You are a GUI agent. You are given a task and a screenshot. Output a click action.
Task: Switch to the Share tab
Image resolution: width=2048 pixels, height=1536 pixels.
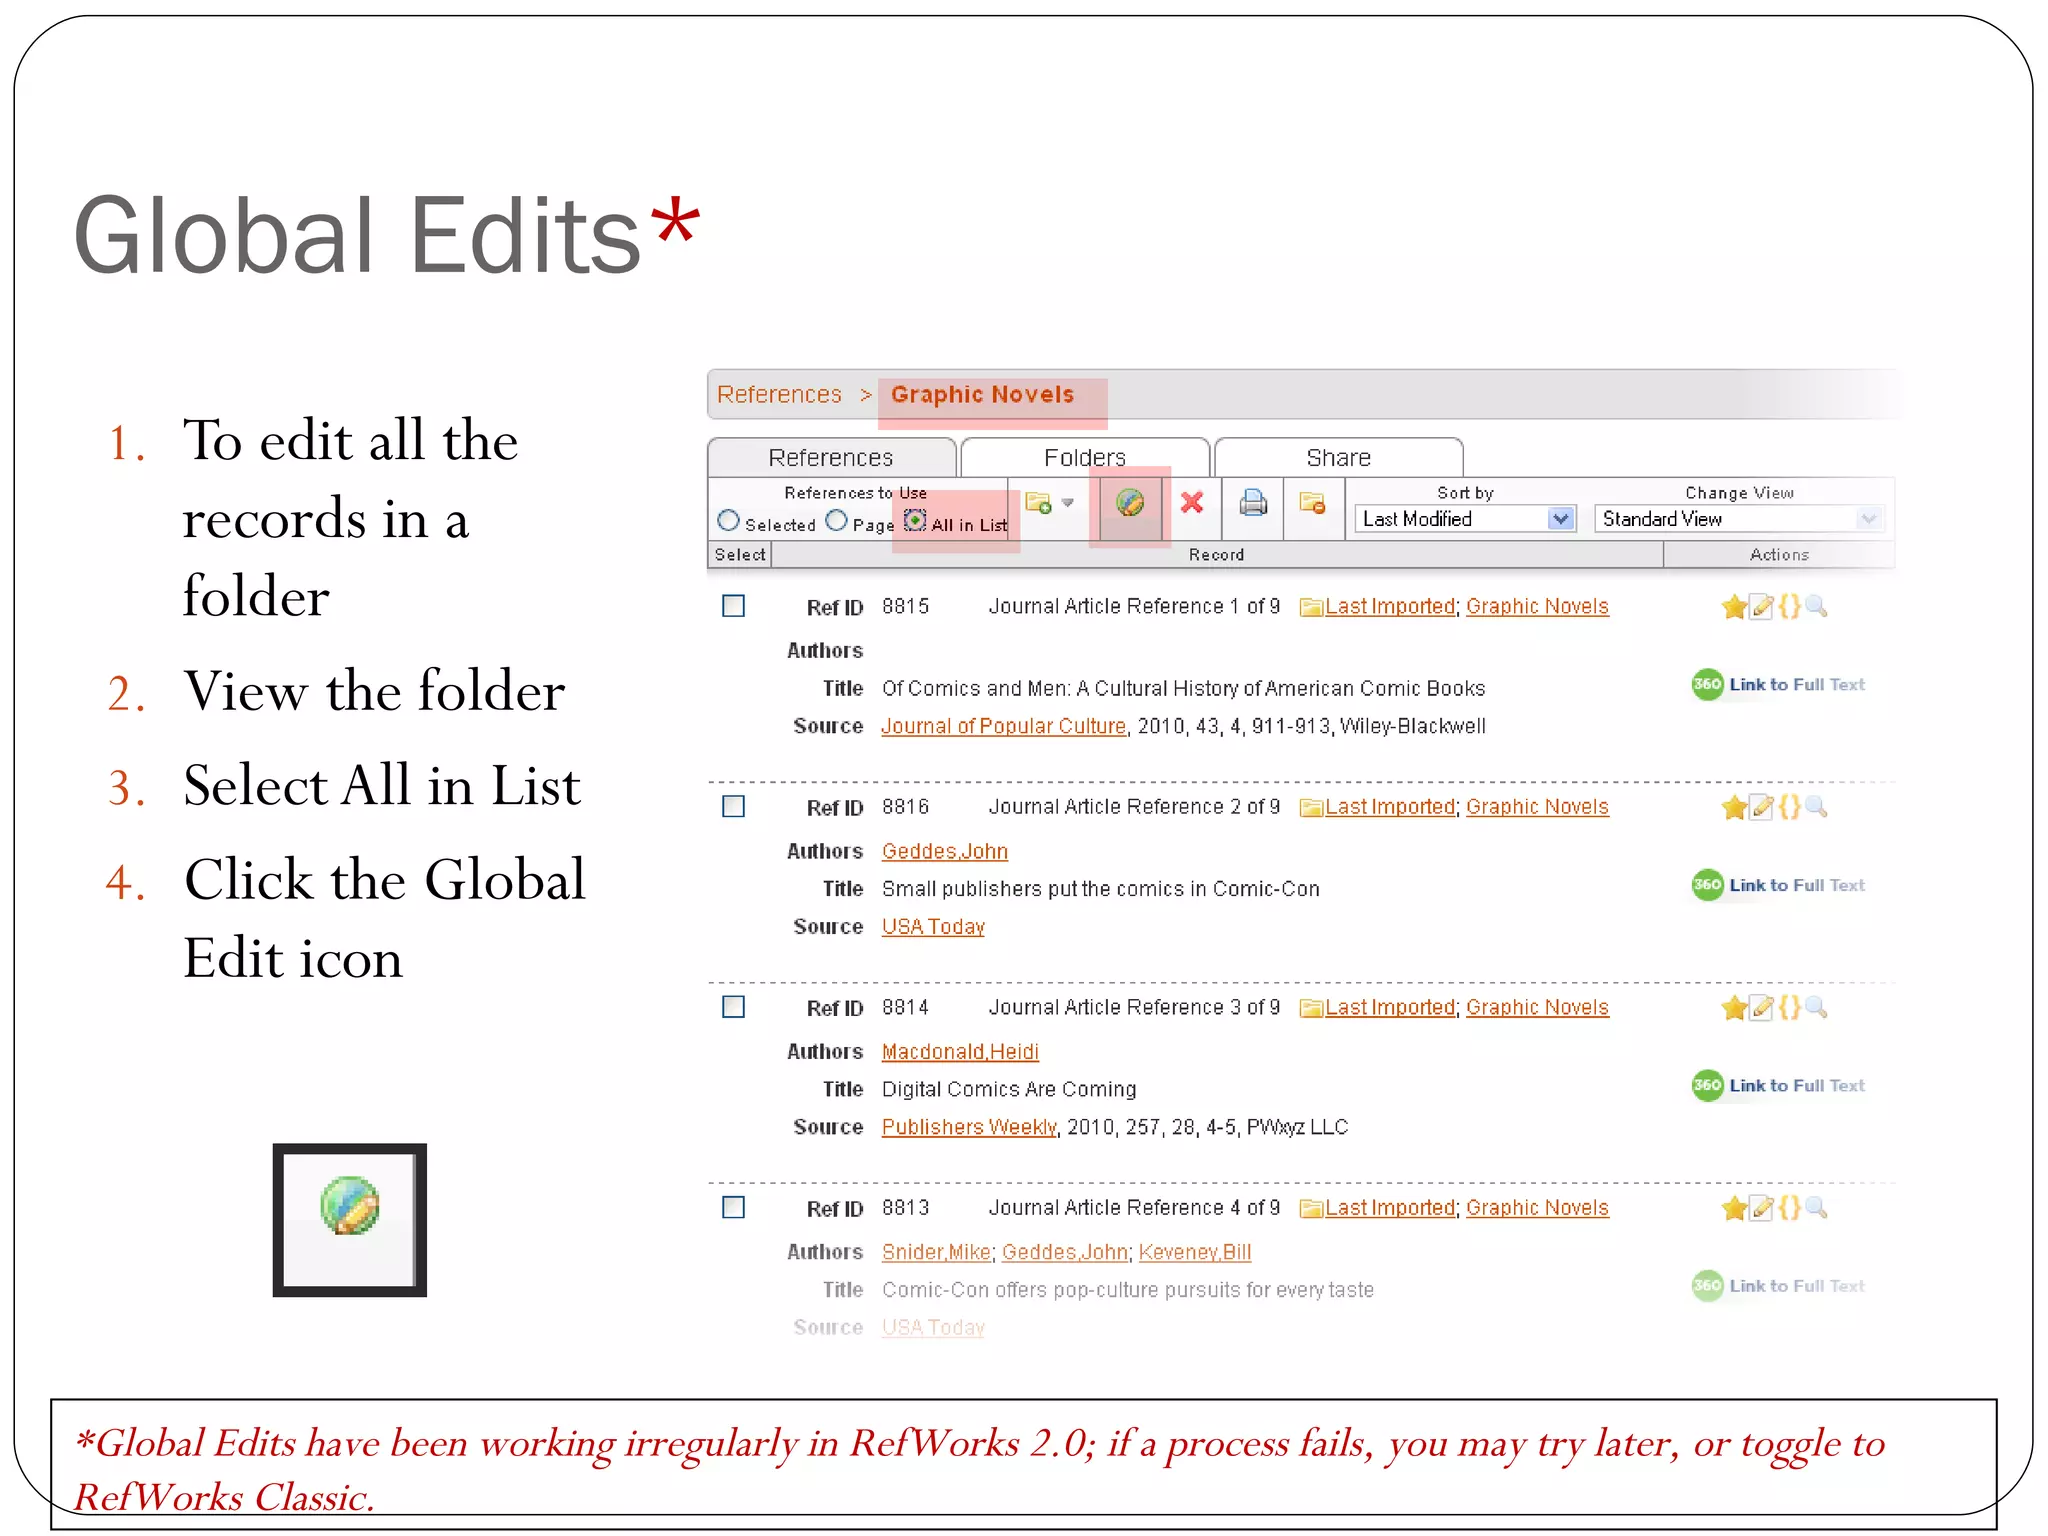pos(1339,457)
